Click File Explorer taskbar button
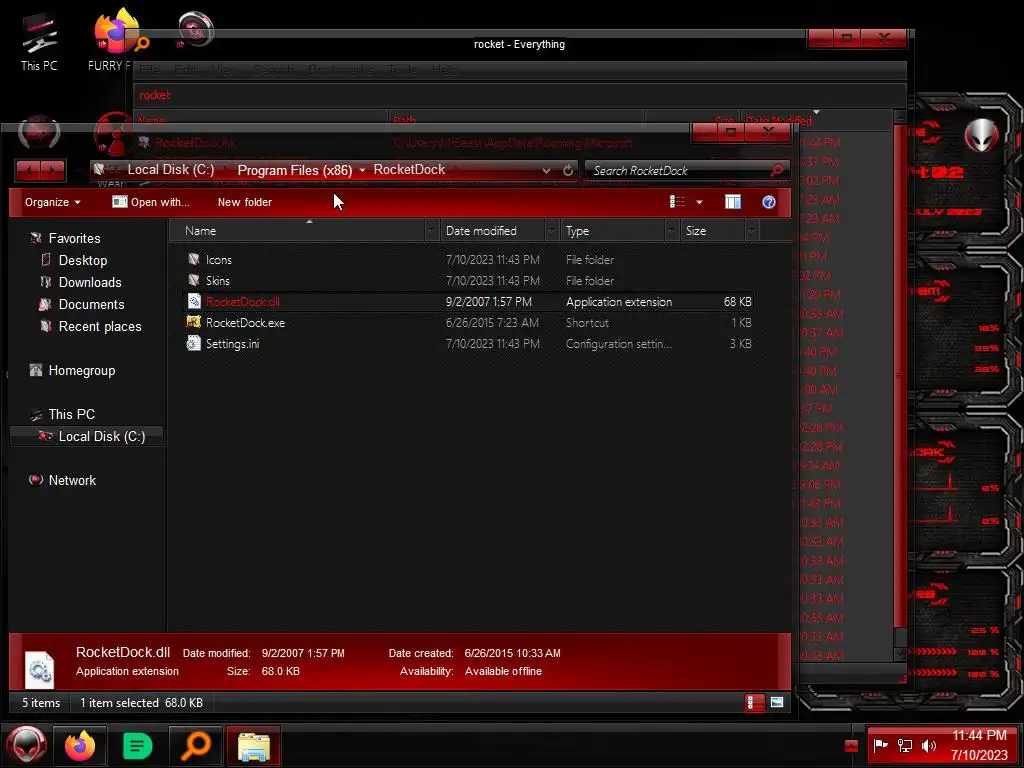 click(253, 745)
